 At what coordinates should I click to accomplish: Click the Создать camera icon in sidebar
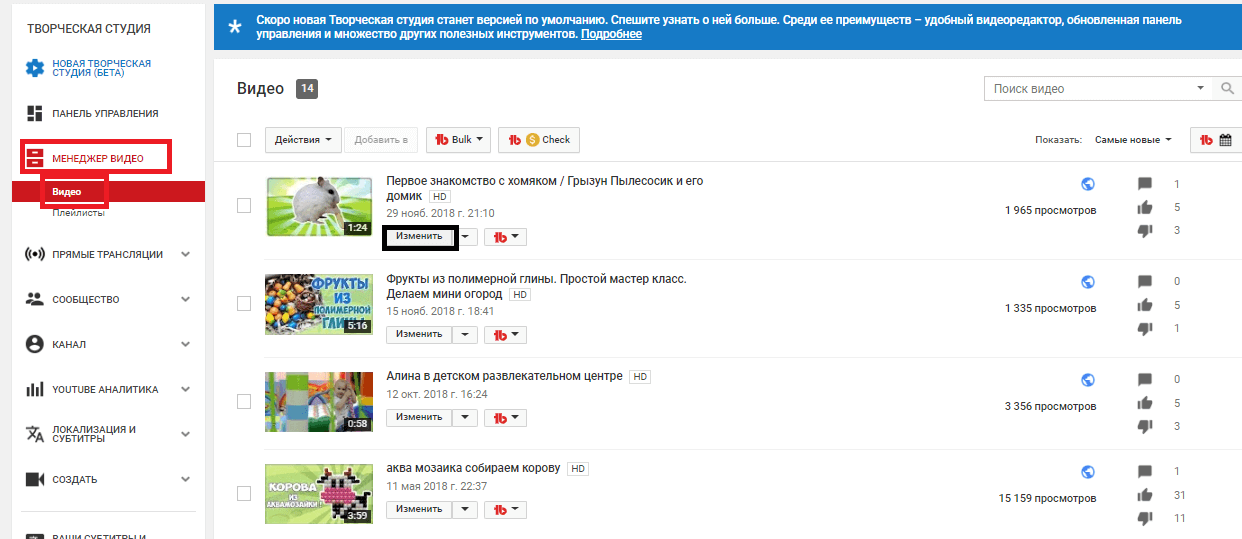(35, 479)
